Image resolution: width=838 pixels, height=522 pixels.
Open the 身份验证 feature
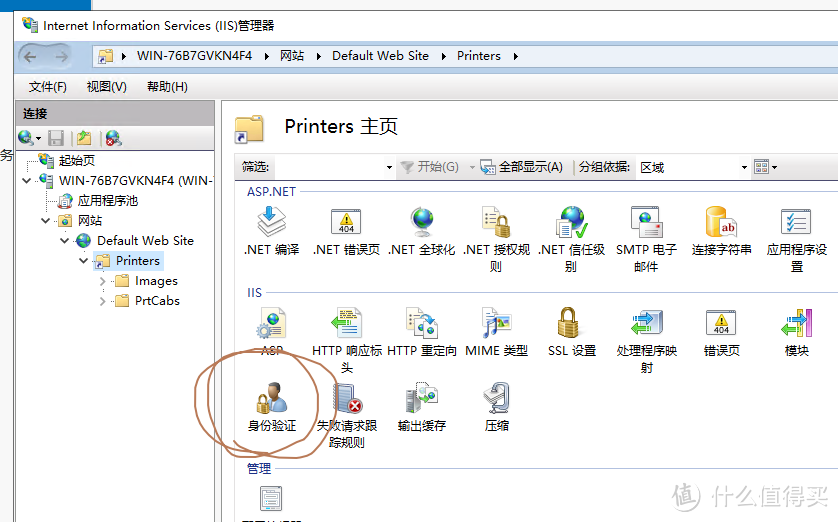(x=271, y=407)
